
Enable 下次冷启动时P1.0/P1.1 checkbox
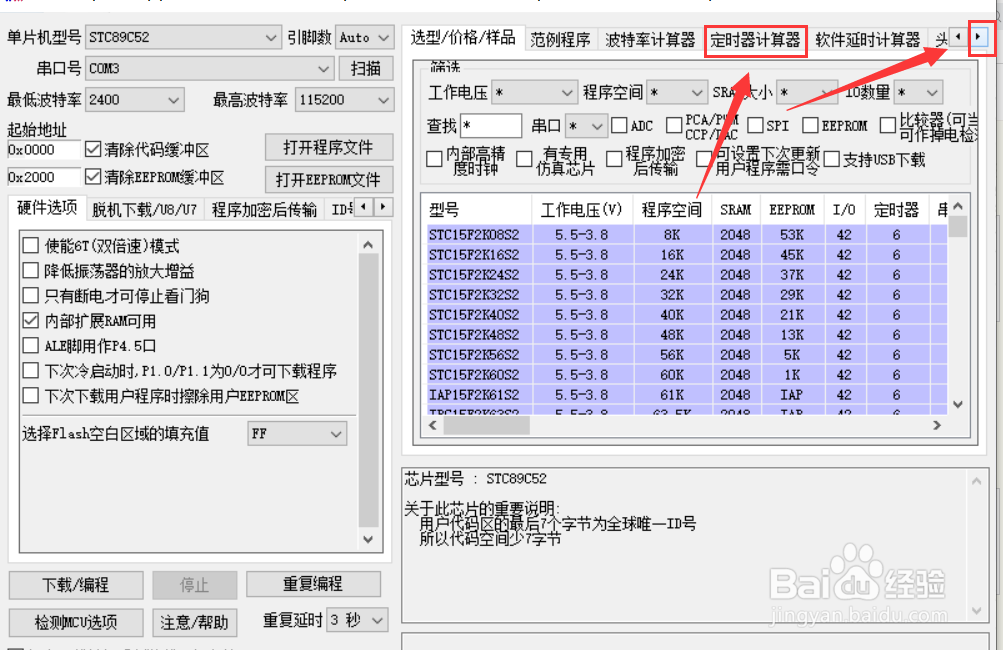30,370
